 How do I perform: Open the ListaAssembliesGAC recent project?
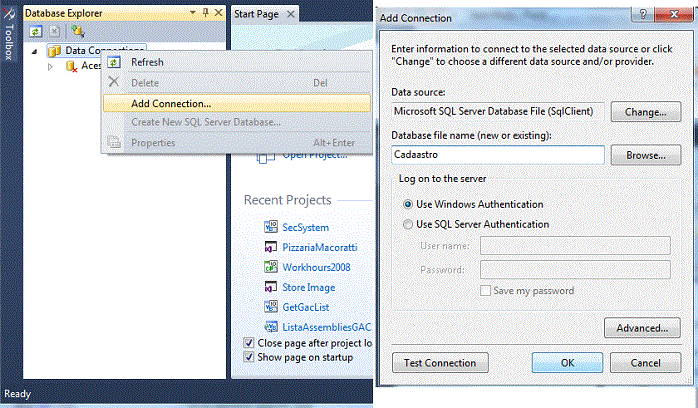(x=326, y=327)
